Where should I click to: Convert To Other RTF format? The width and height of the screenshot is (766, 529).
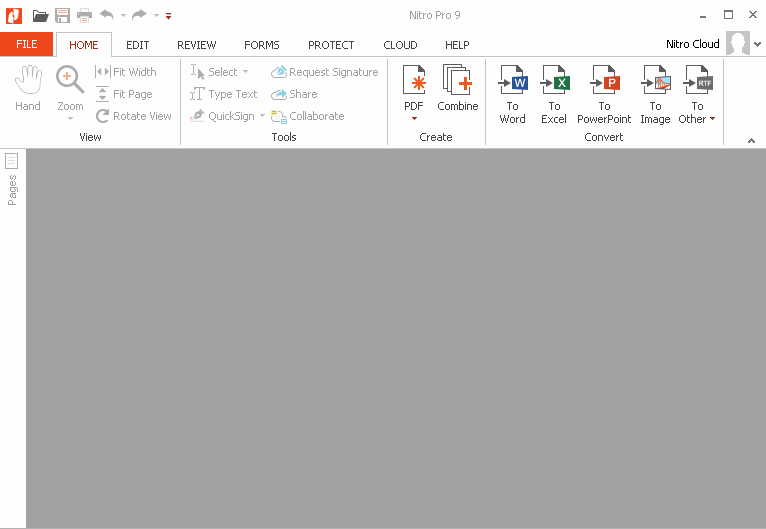[697, 94]
